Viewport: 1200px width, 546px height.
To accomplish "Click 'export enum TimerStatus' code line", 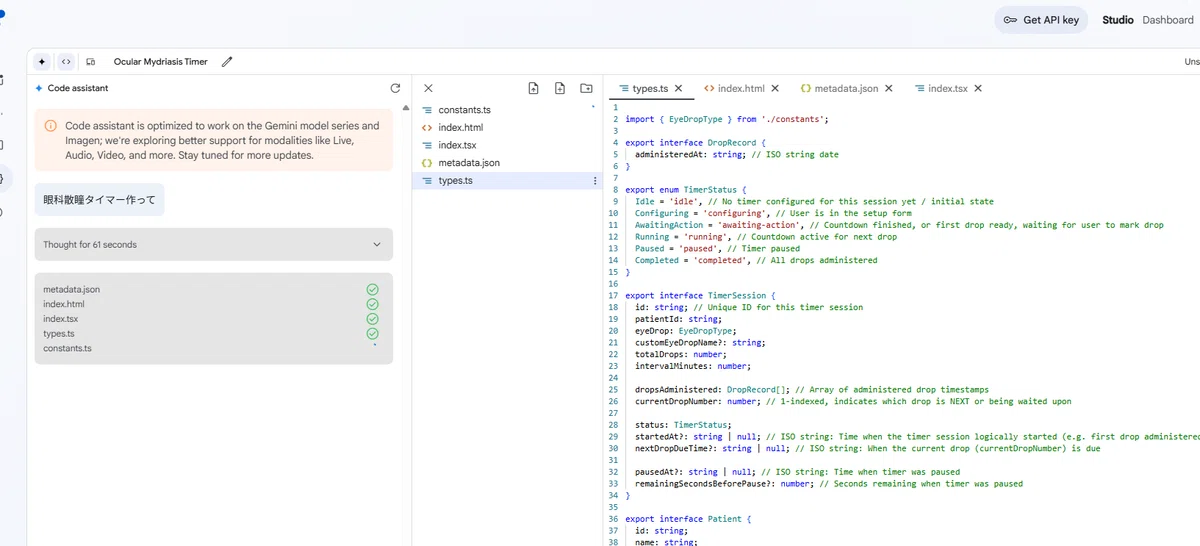I will tap(686, 190).
